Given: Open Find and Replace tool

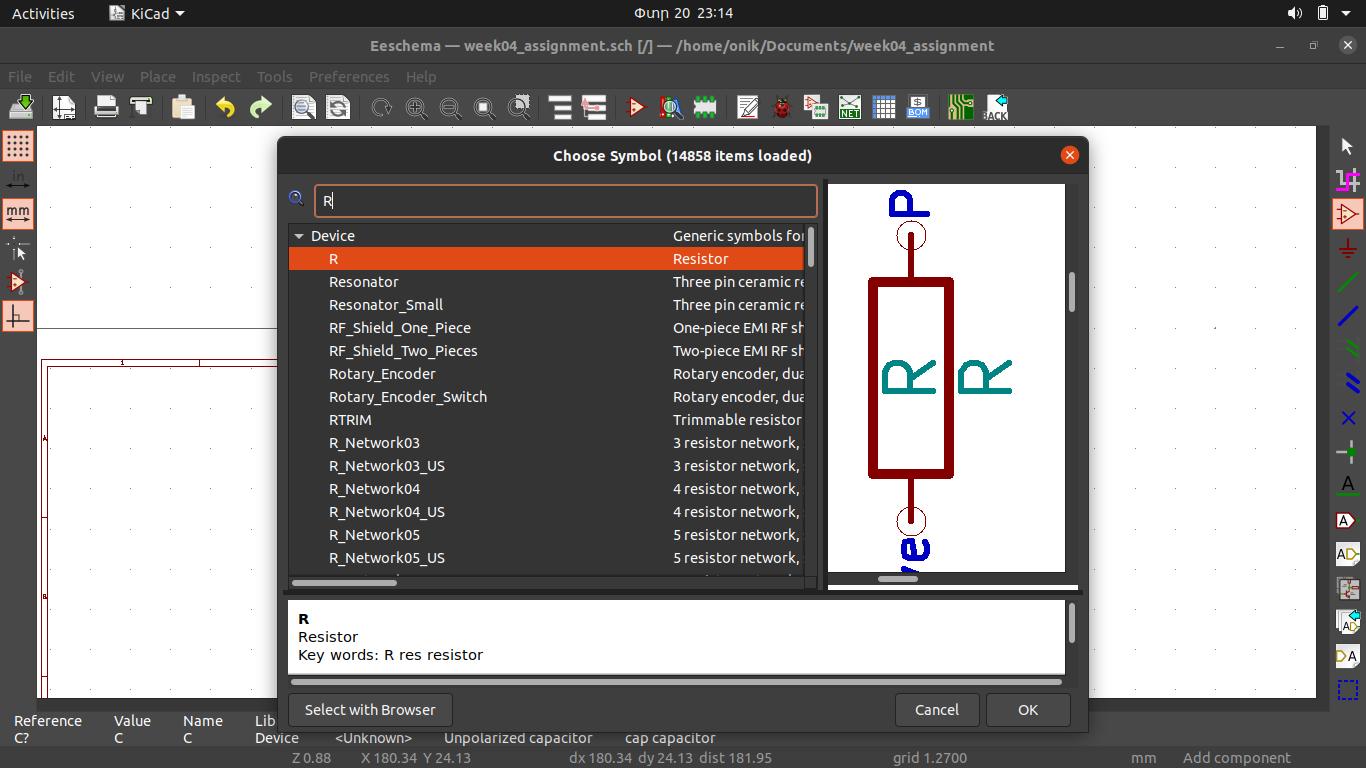Looking at the screenshot, I should [338, 107].
